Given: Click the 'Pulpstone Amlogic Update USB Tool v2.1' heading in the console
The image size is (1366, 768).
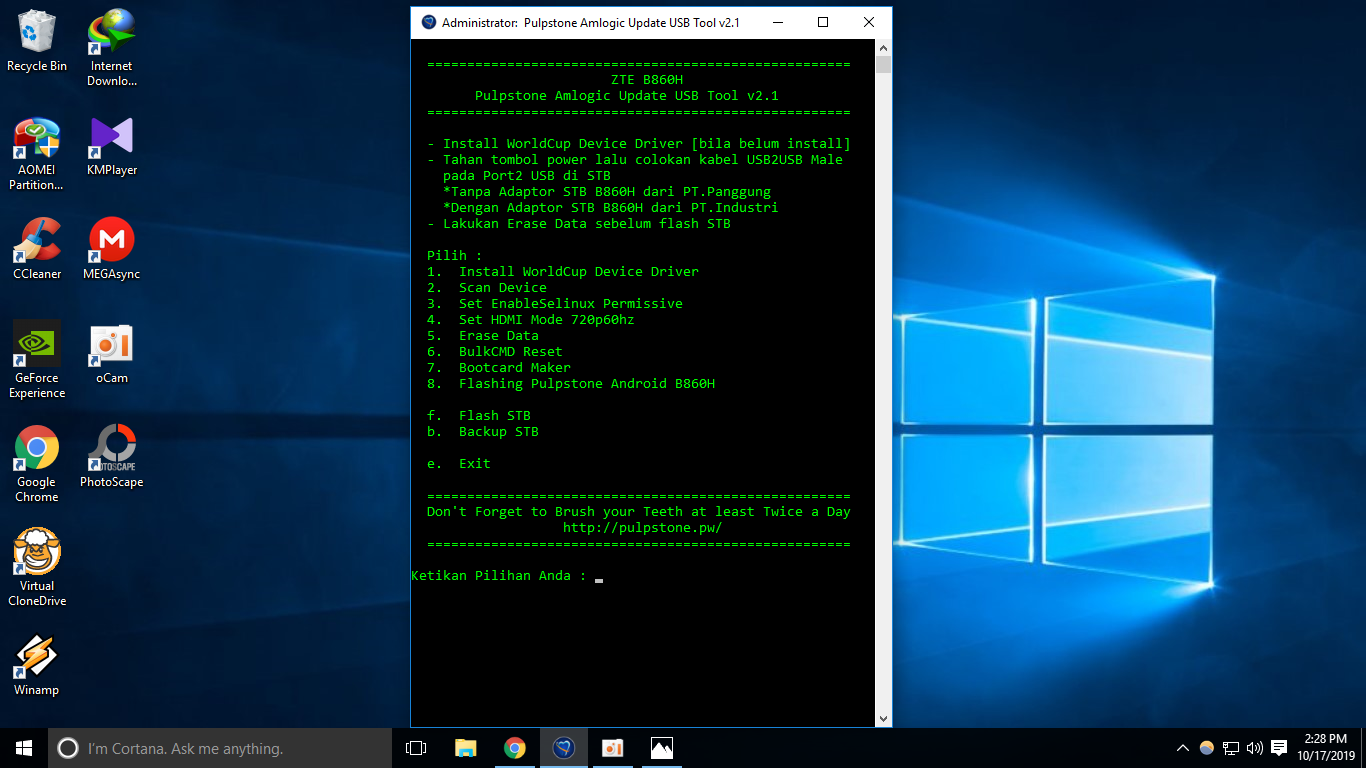Looking at the screenshot, I should coord(627,96).
